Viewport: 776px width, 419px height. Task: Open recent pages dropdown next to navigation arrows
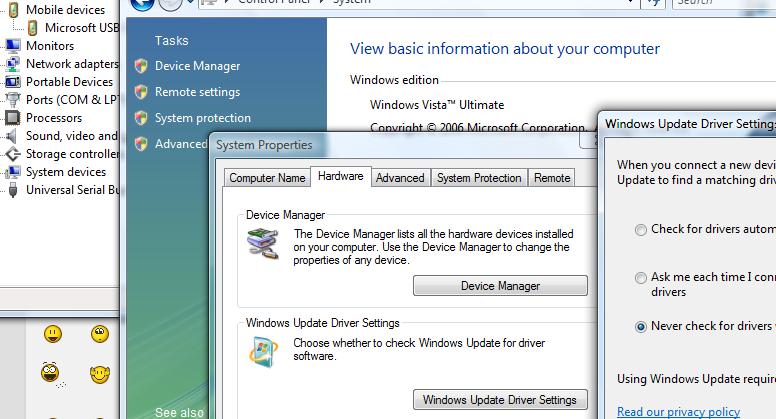click(x=190, y=2)
